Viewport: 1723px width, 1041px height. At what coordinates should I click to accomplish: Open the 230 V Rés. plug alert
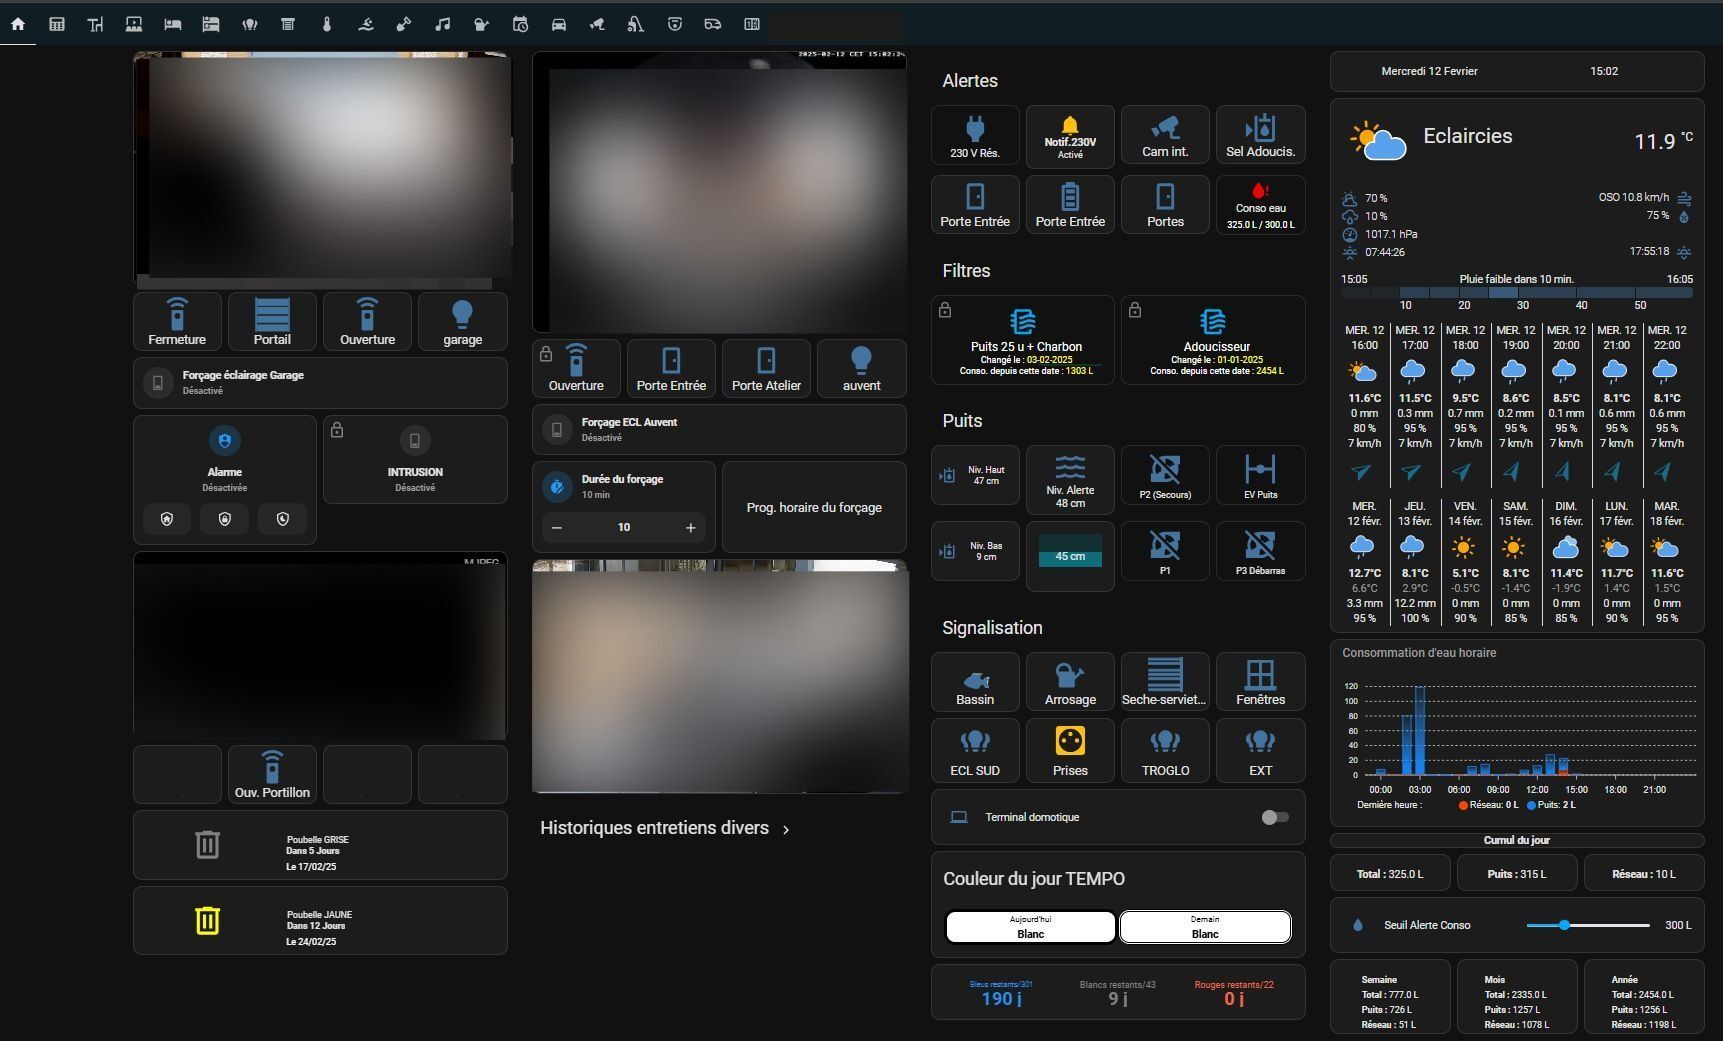[975, 136]
